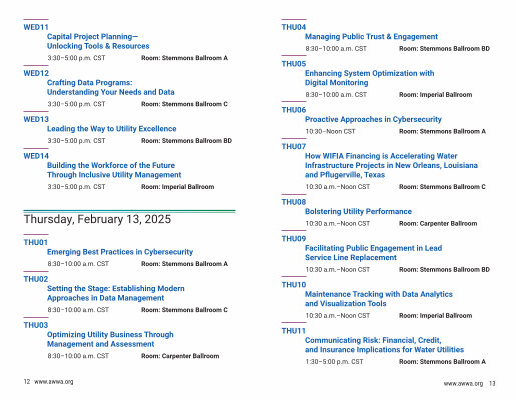Open Leading the Way to Utility Excellence

point(112,129)
